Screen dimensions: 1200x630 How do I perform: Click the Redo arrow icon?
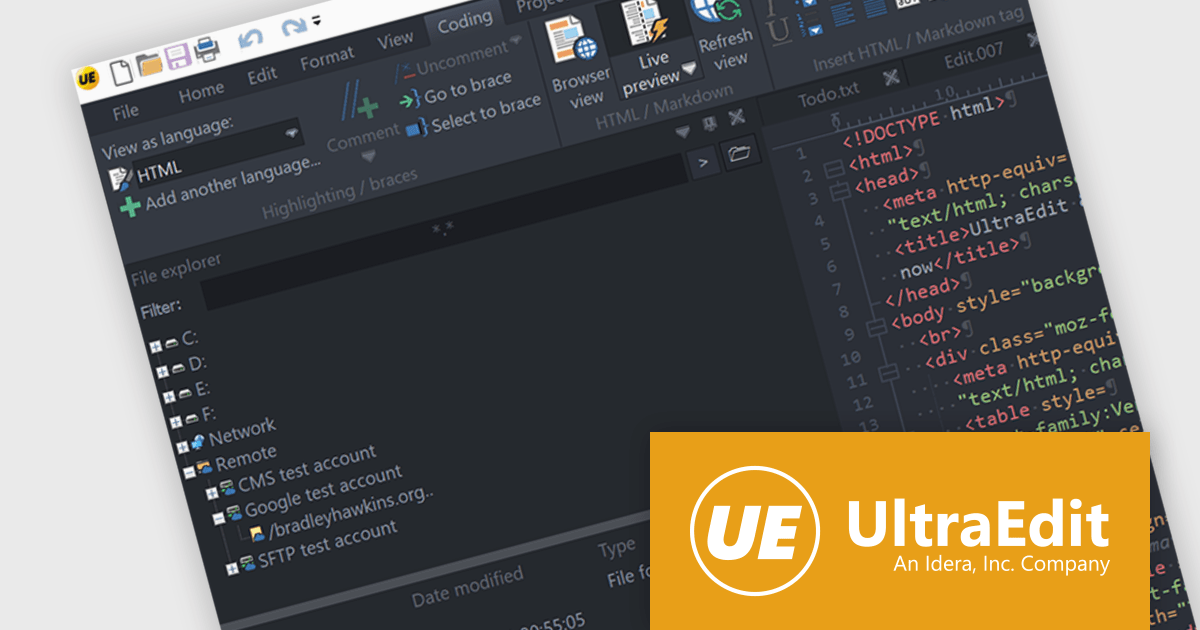point(294,29)
